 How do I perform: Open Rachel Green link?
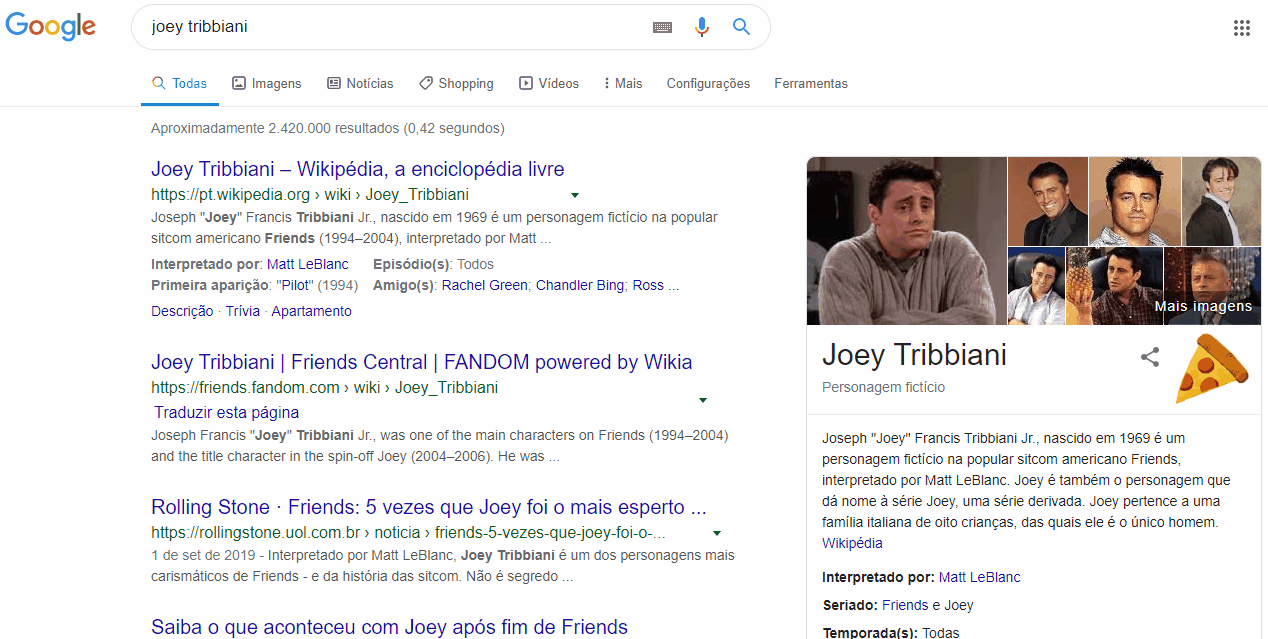coord(484,285)
